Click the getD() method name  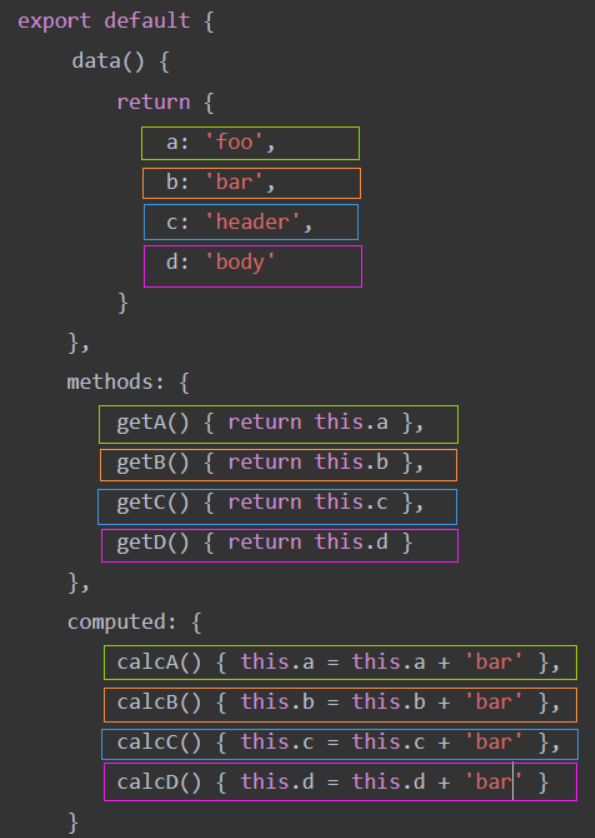[x=153, y=543]
